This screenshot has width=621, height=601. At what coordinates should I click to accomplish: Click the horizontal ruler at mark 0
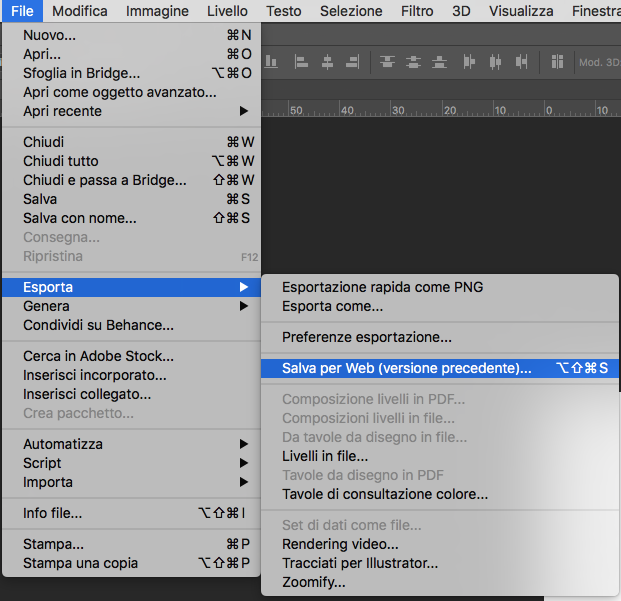[549, 110]
